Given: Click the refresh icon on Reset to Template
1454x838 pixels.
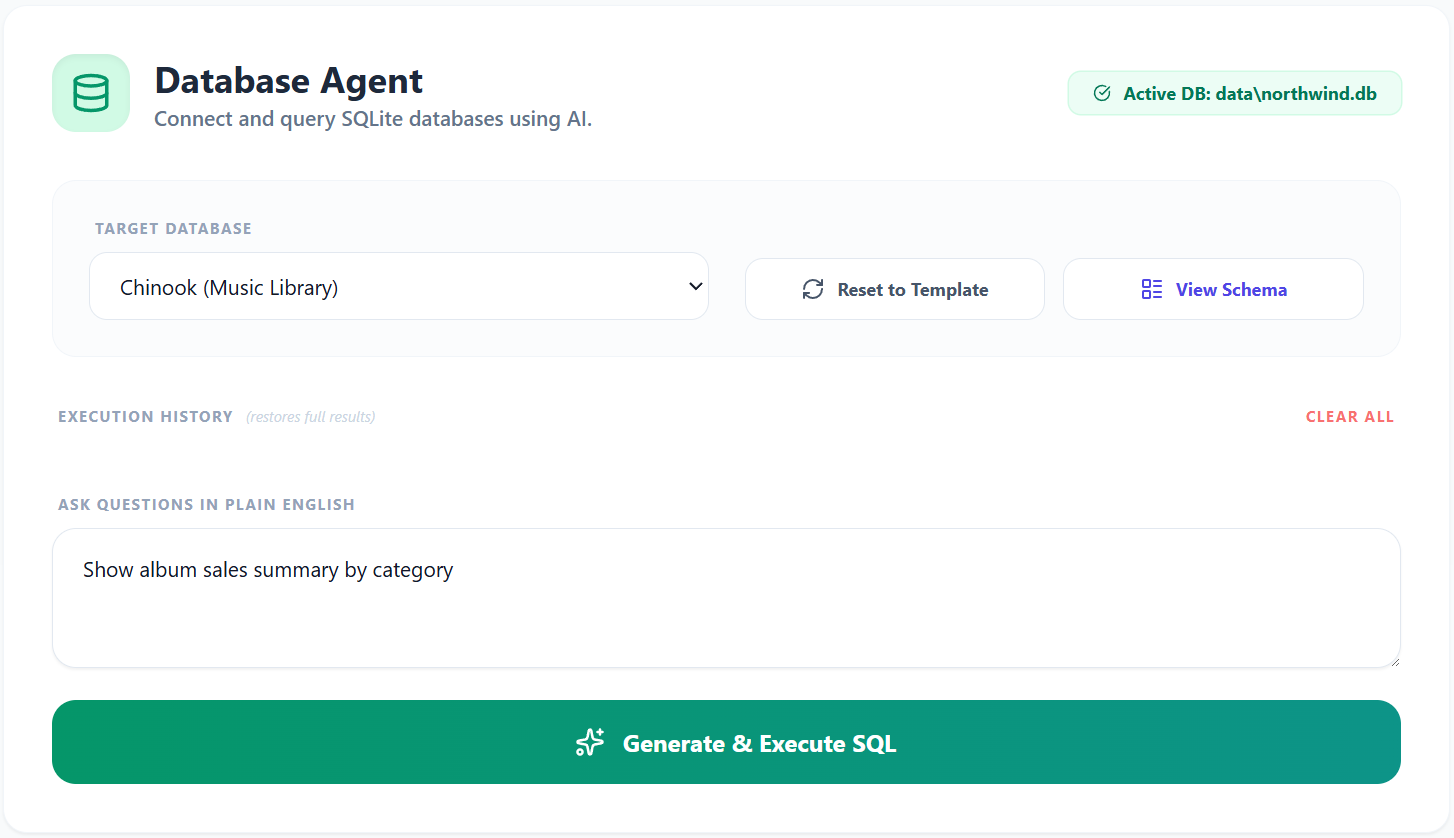Looking at the screenshot, I should coord(813,289).
